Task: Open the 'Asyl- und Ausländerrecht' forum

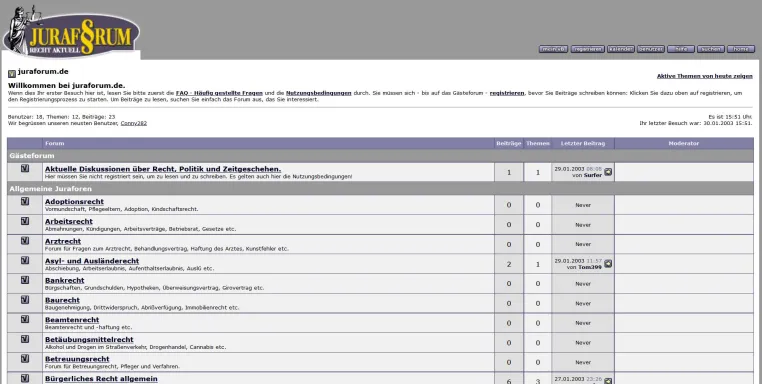Action: [92, 261]
